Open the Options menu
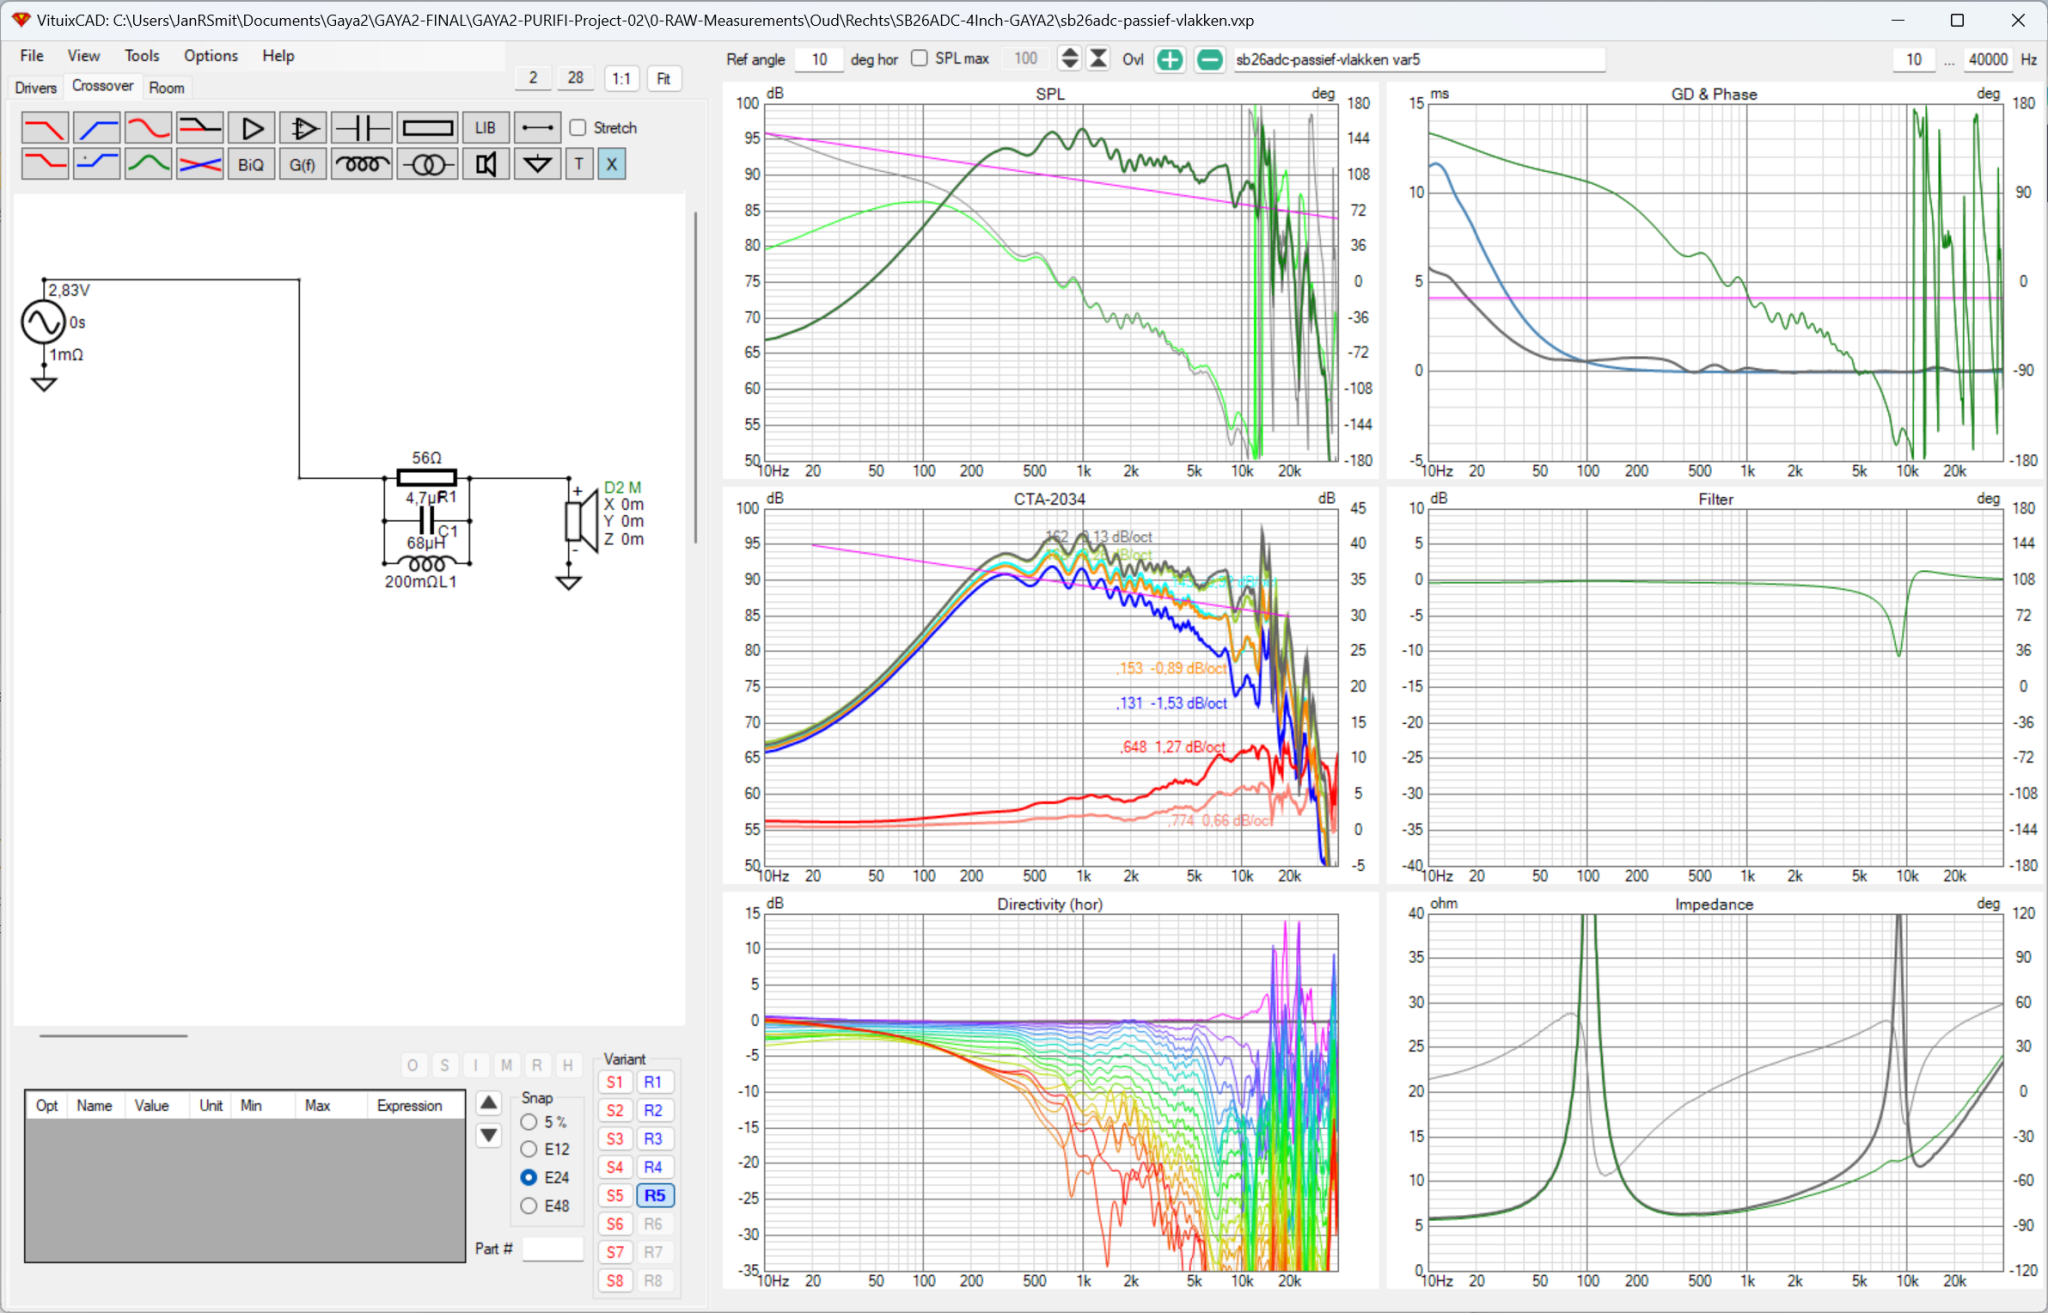This screenshot has width=2048, height=1313. pyautogui.click(x=211, y=56)
